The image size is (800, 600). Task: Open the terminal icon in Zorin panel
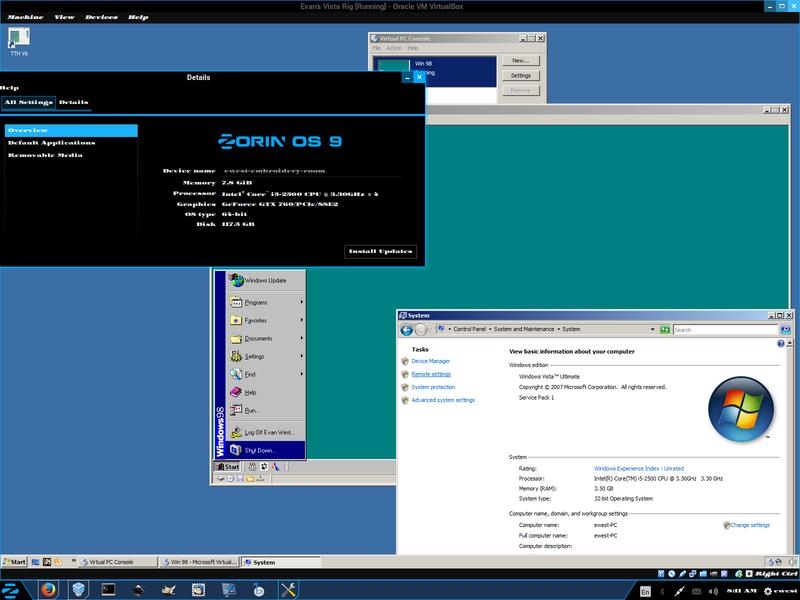(x=108, y=590)
